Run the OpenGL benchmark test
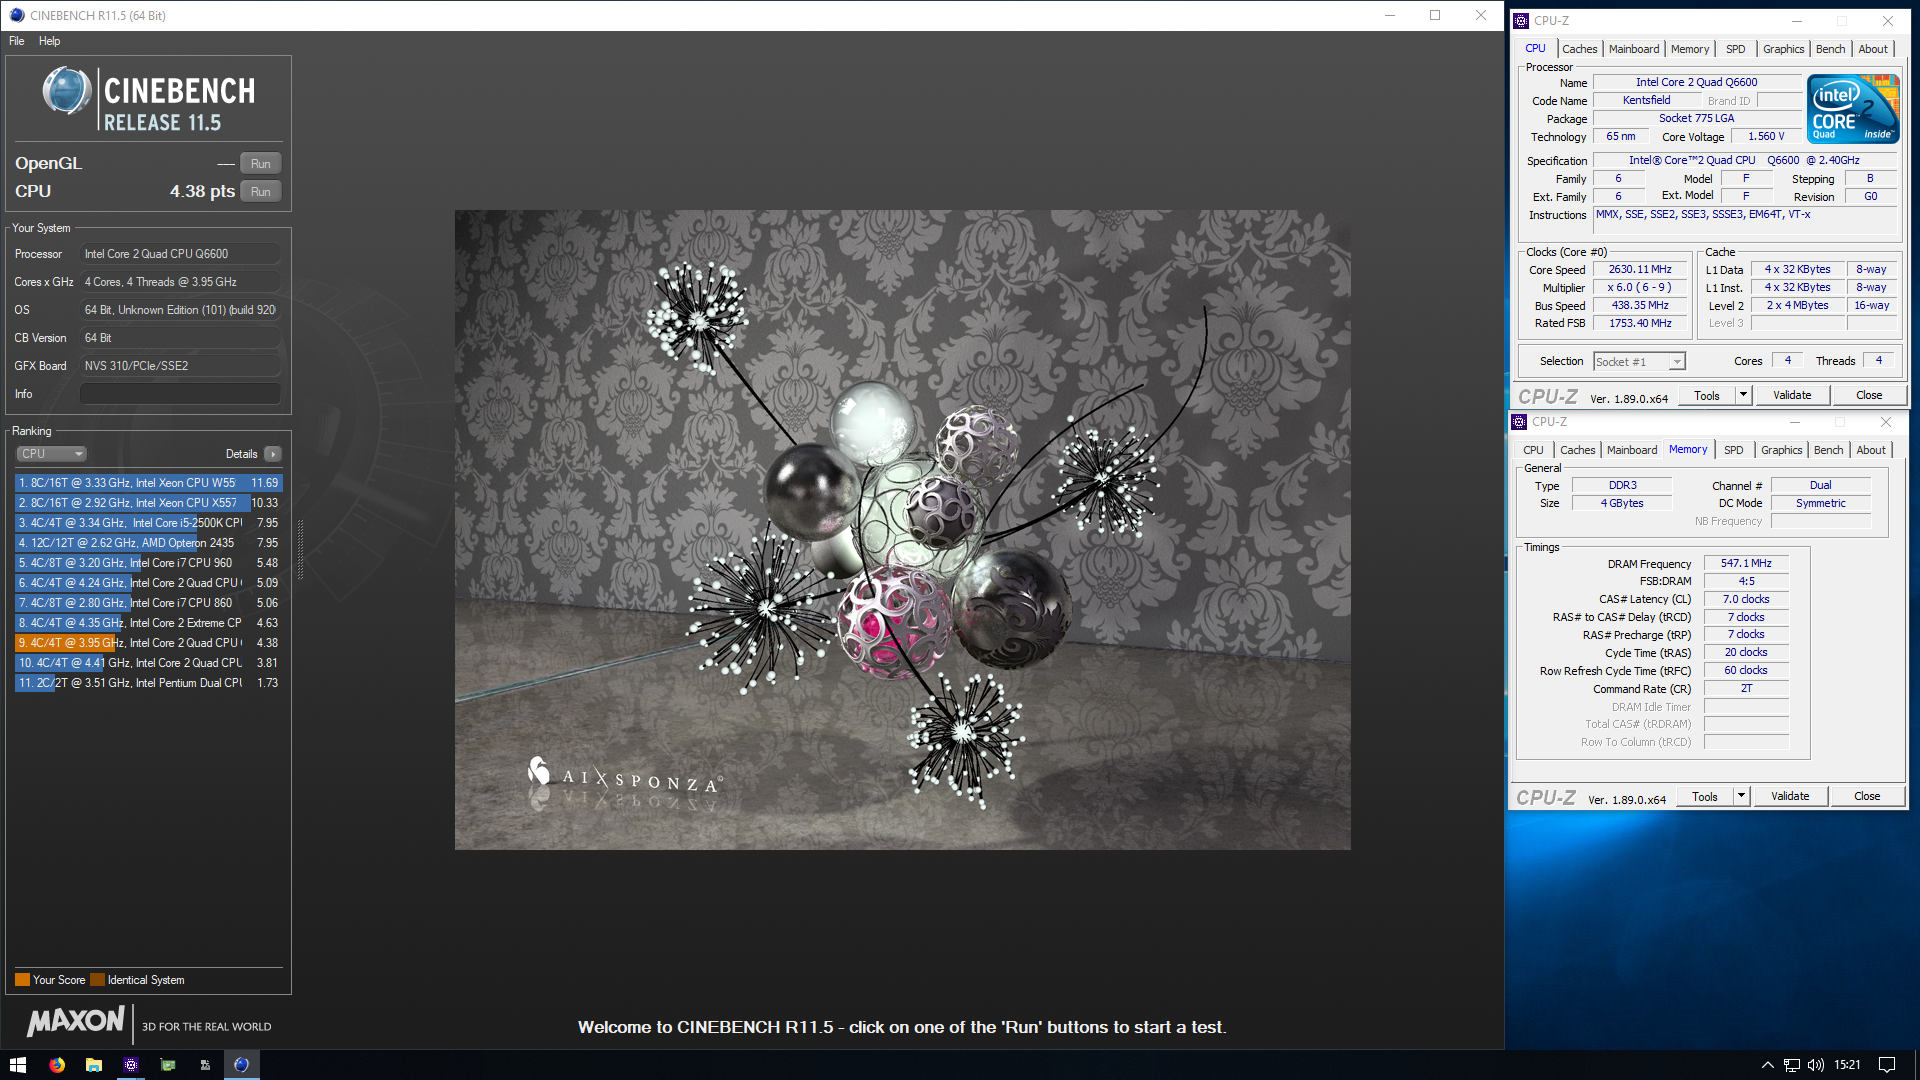 260,164
